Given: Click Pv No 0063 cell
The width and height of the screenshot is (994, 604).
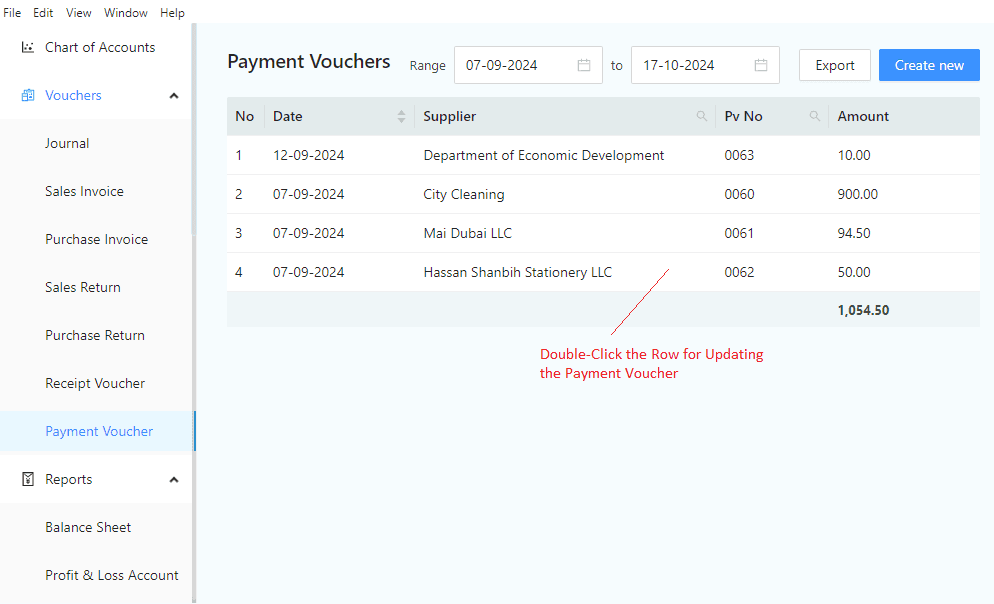Looking at the screenshot, I should click(x=739, y=155).
